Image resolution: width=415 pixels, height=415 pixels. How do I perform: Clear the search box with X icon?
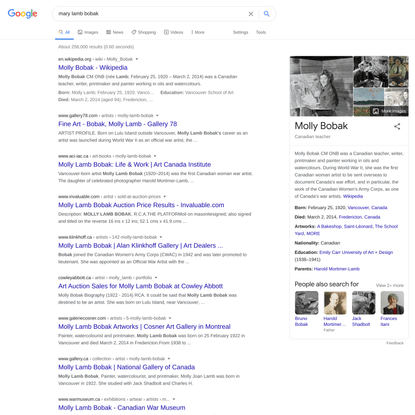coord(251,14)
